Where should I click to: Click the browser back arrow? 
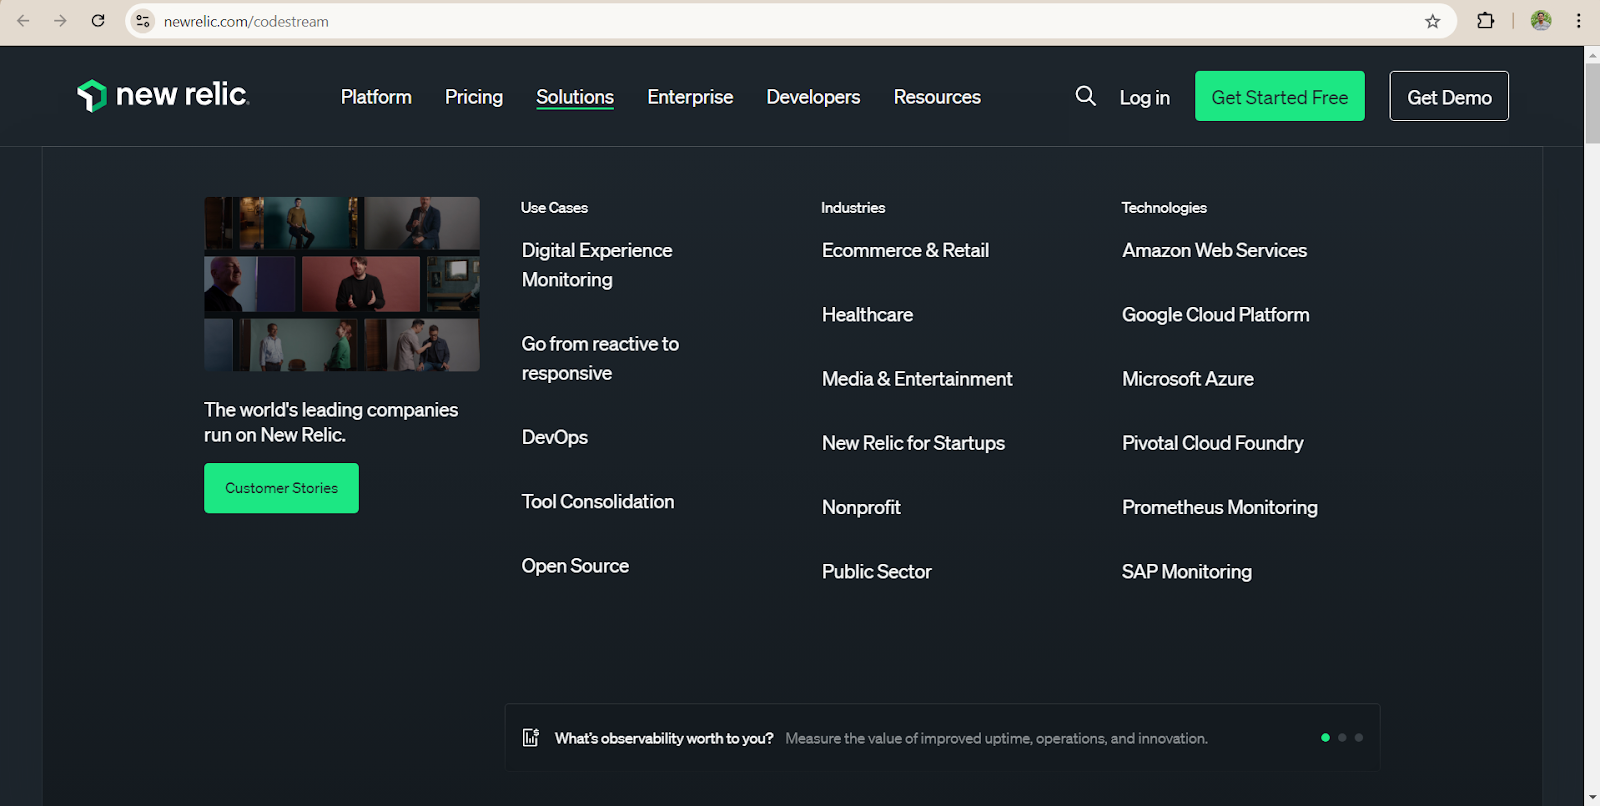tap(23, 21)
